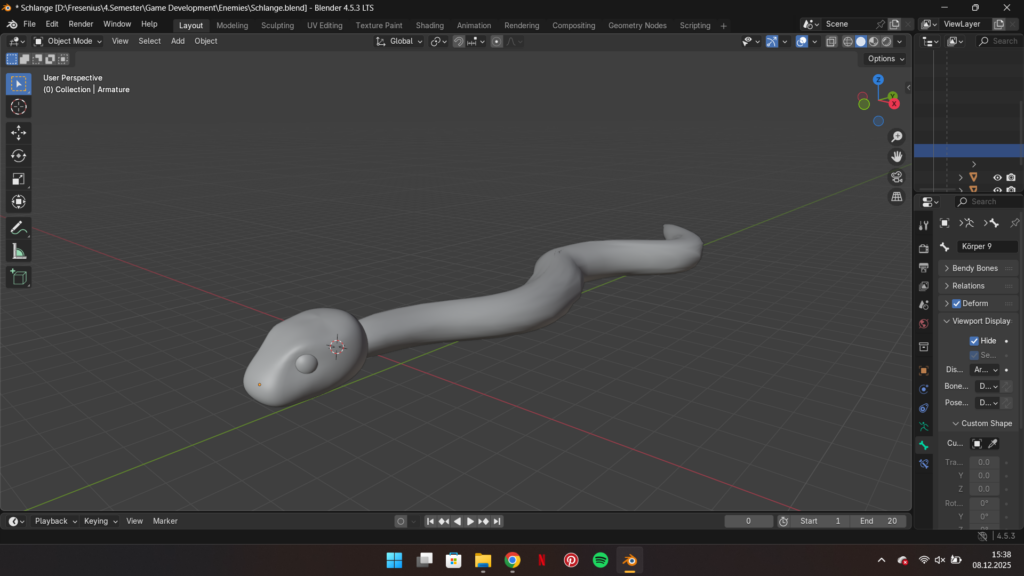Uncheck the Hide checkbox in Viewport Display
Image resolution: width=1024 pixels, height=576 pixels.
click(x=974, y=341)
